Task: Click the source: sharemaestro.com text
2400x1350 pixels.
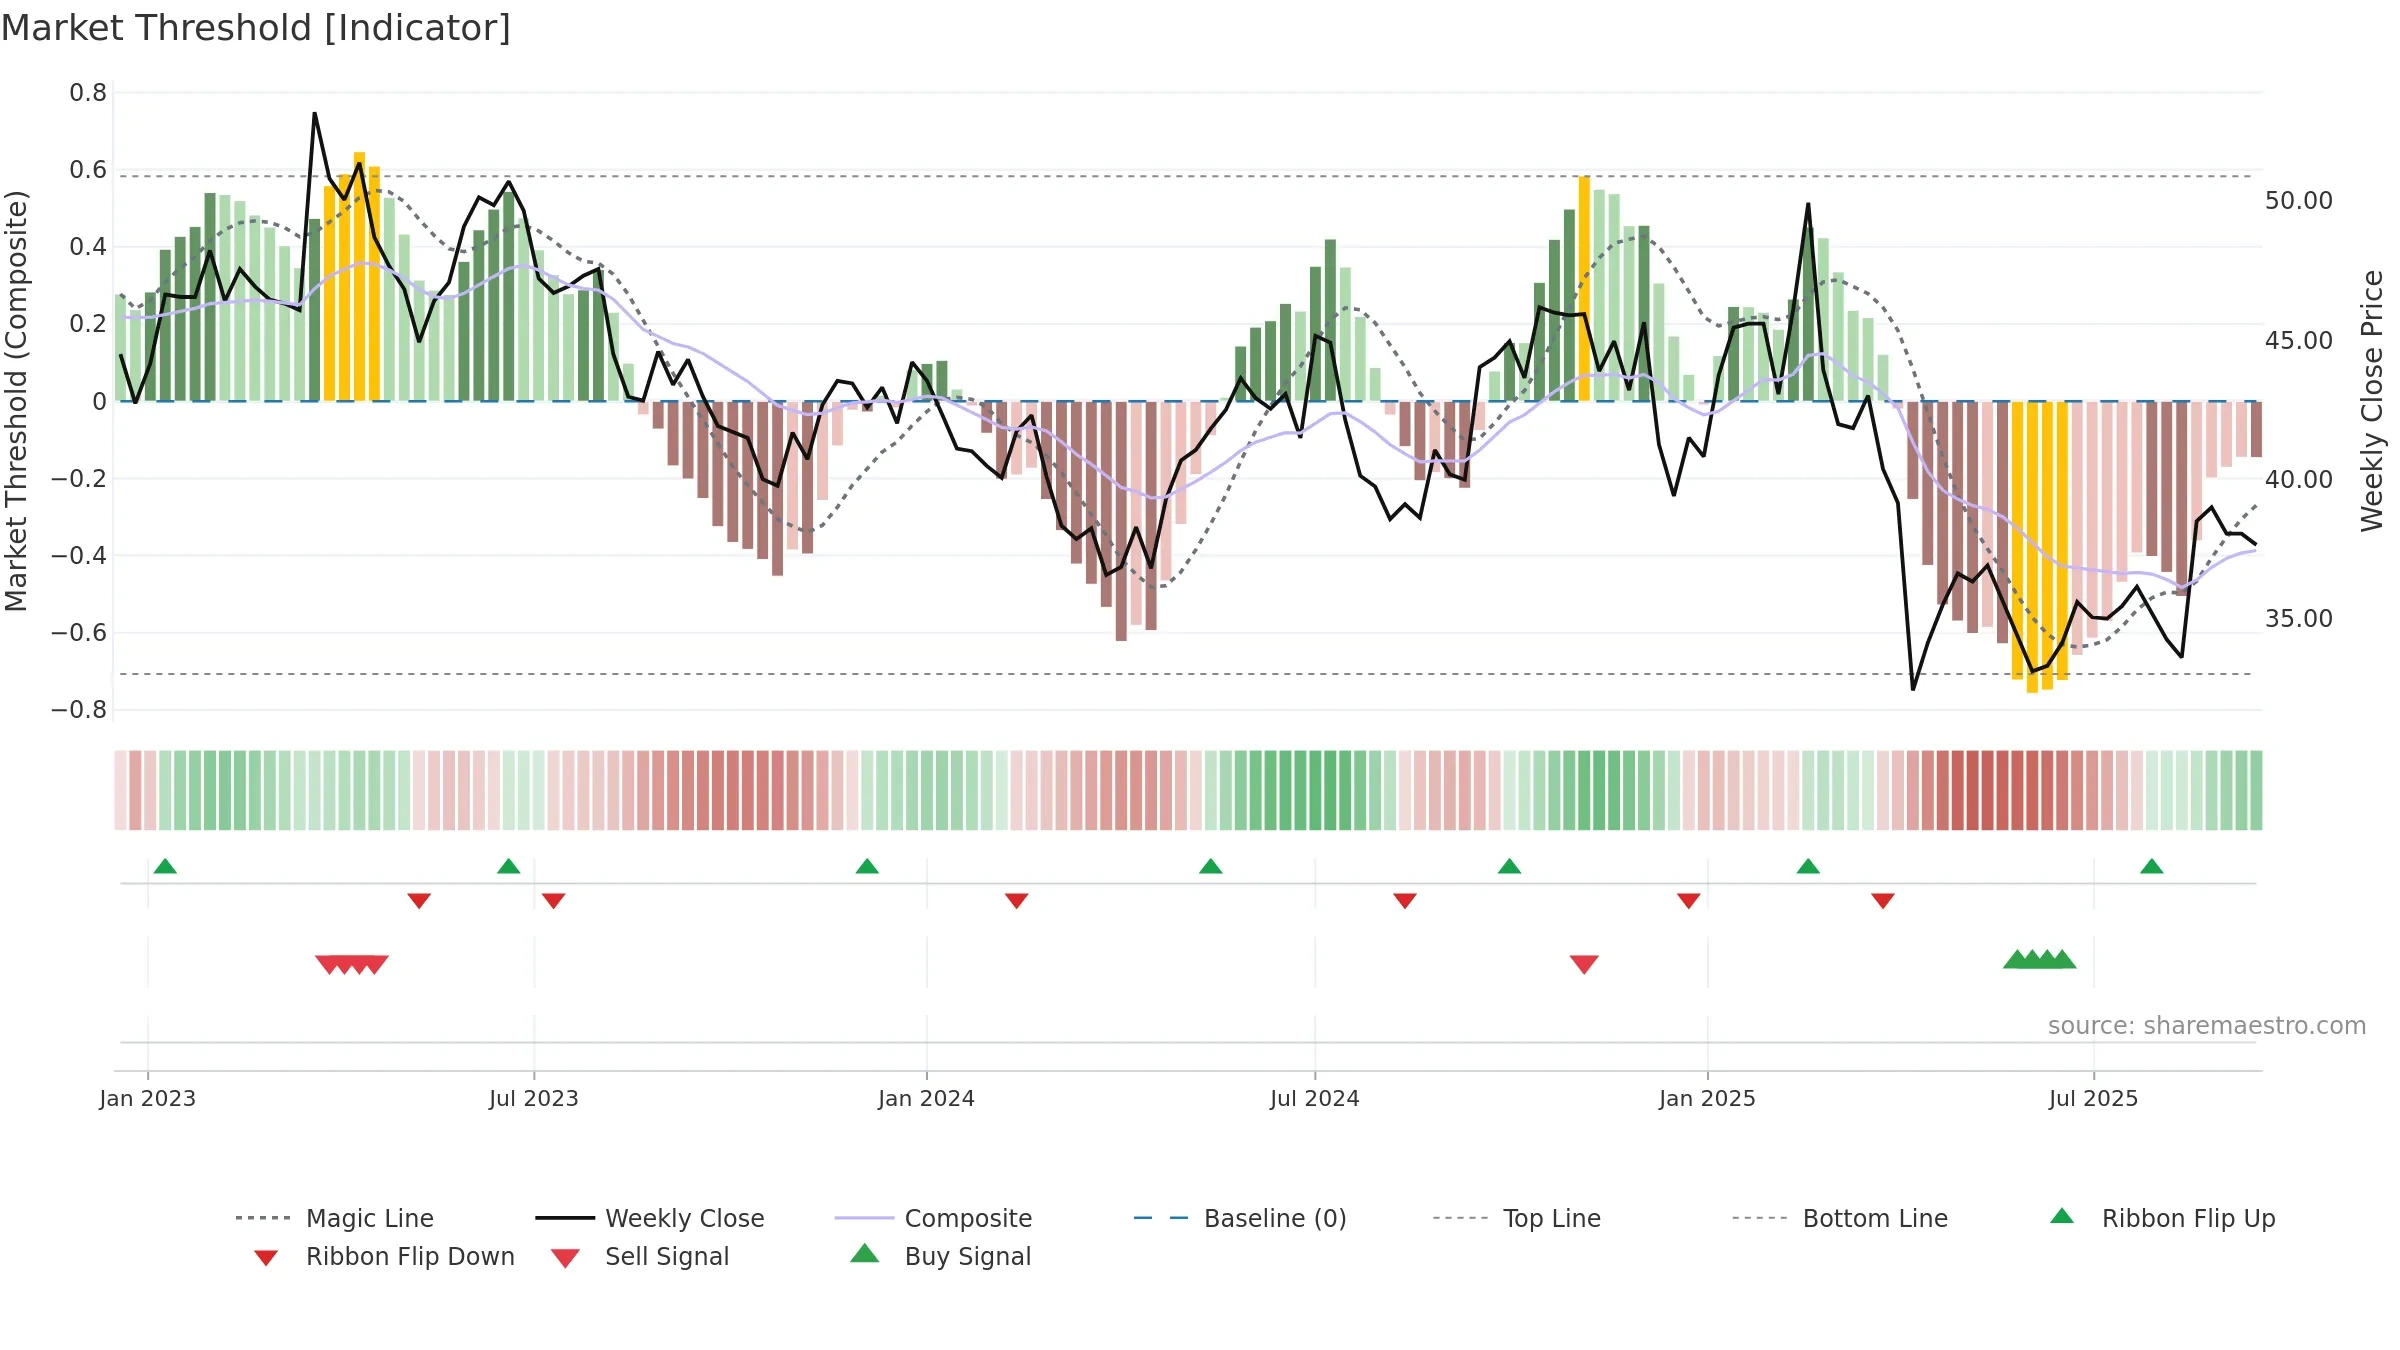Action: (x=2207, y=1026)
